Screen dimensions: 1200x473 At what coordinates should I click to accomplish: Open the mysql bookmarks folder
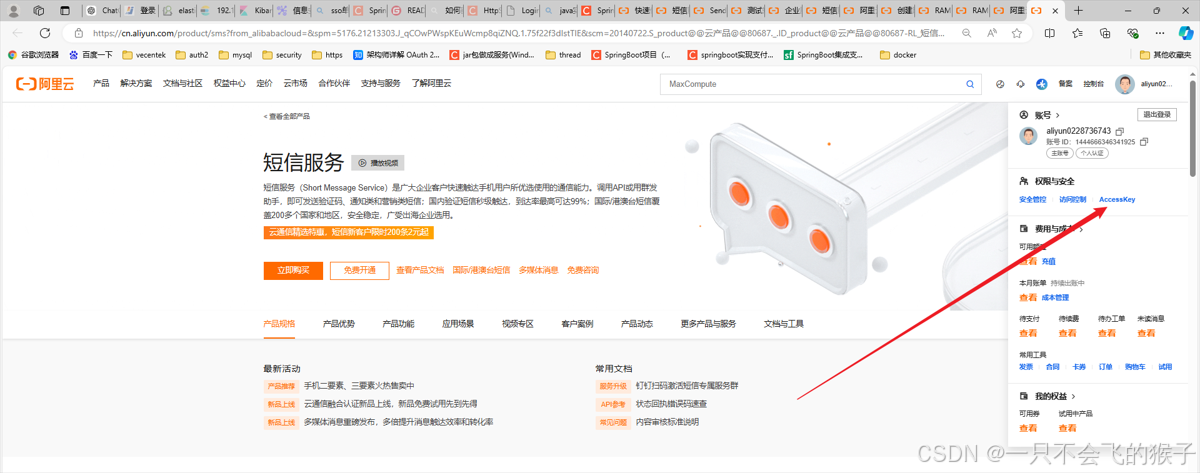coord(235,55)
